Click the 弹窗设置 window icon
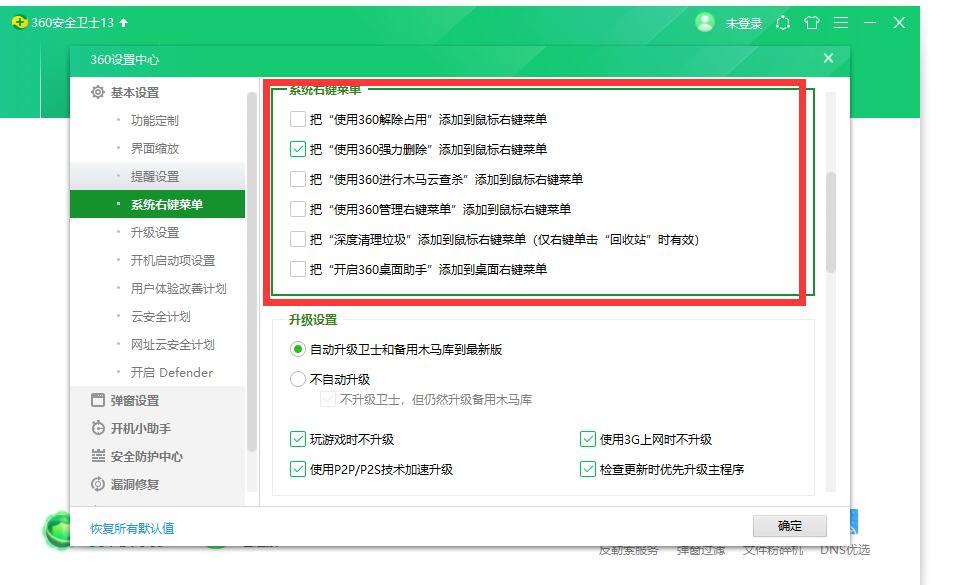This screenshot has width=956, height=585. (98, 400)
